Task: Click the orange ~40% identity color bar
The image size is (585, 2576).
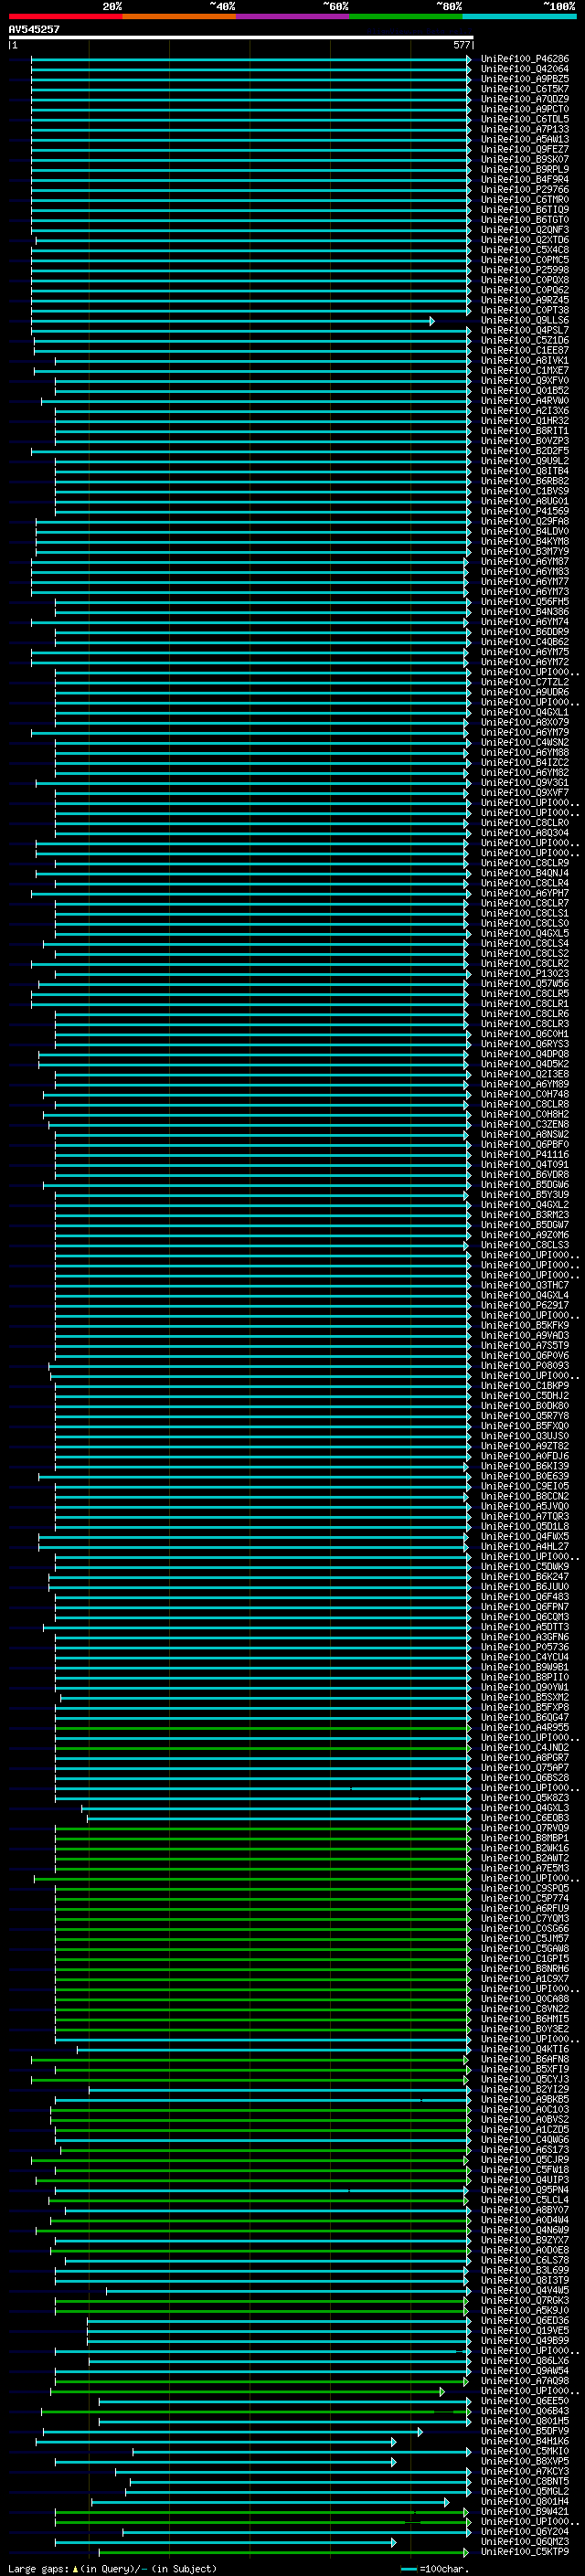Action: click(179, 16)
